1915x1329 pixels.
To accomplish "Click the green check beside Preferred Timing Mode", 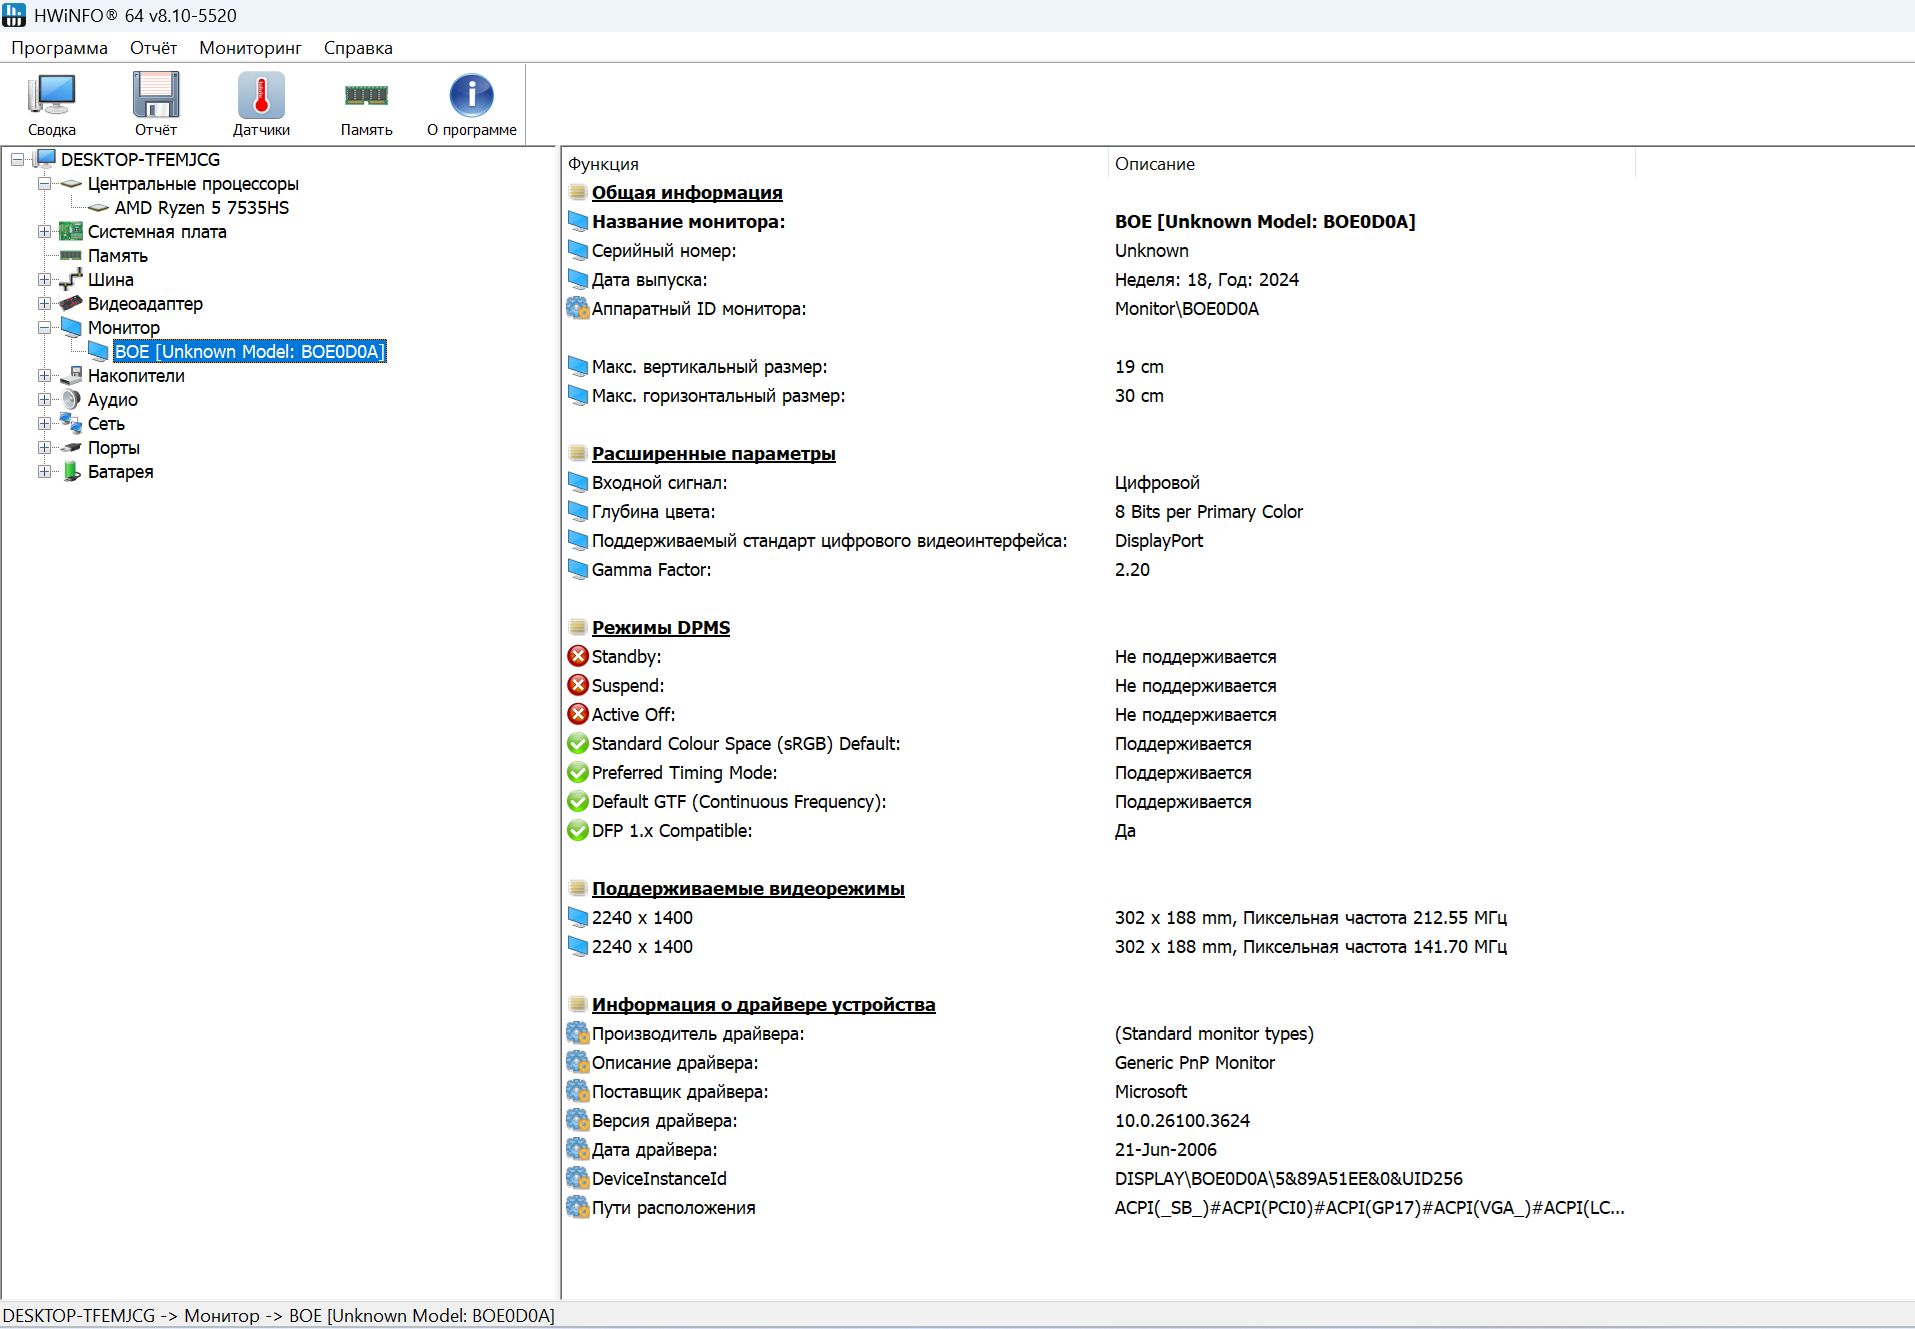I will click(578, 773).
